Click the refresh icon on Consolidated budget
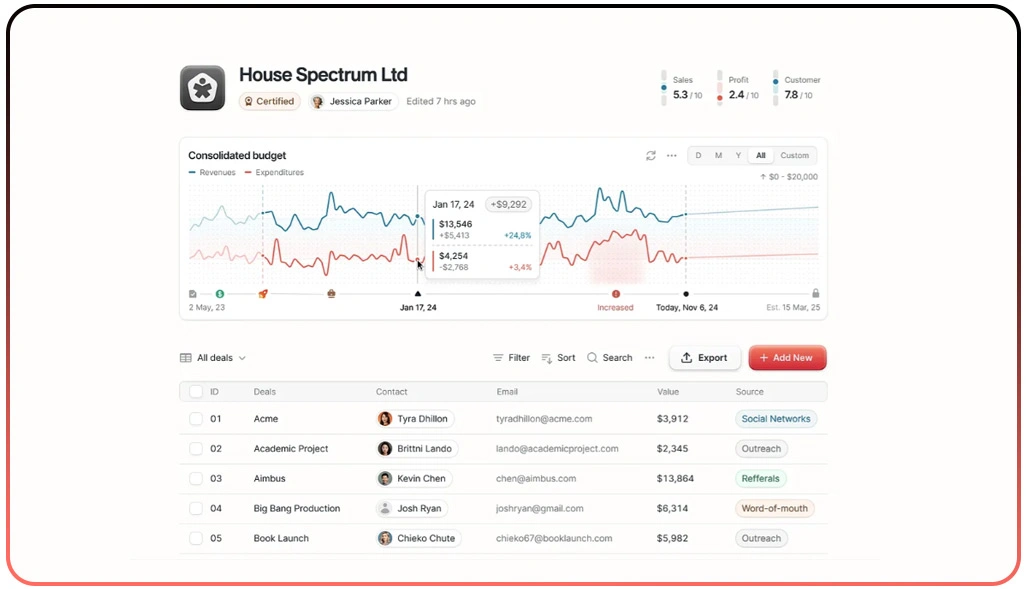 (651, 156)
